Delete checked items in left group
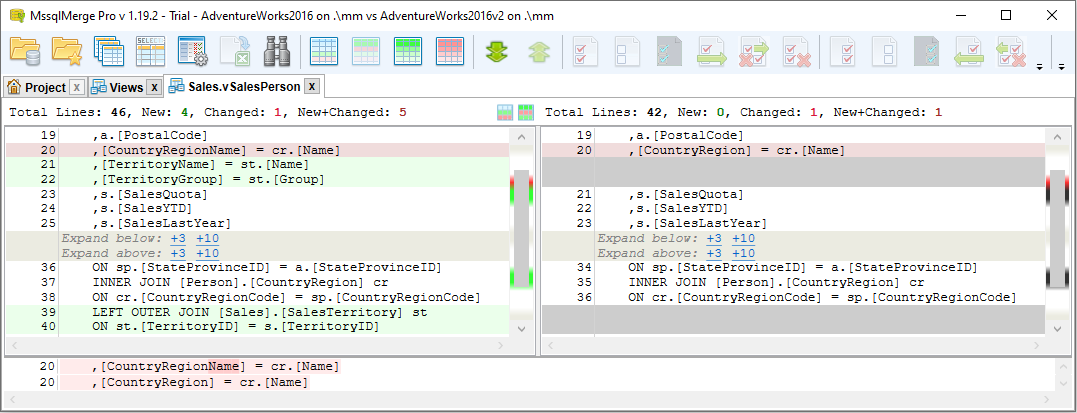This screenshot has height=413, width=1077. point(797,52)
